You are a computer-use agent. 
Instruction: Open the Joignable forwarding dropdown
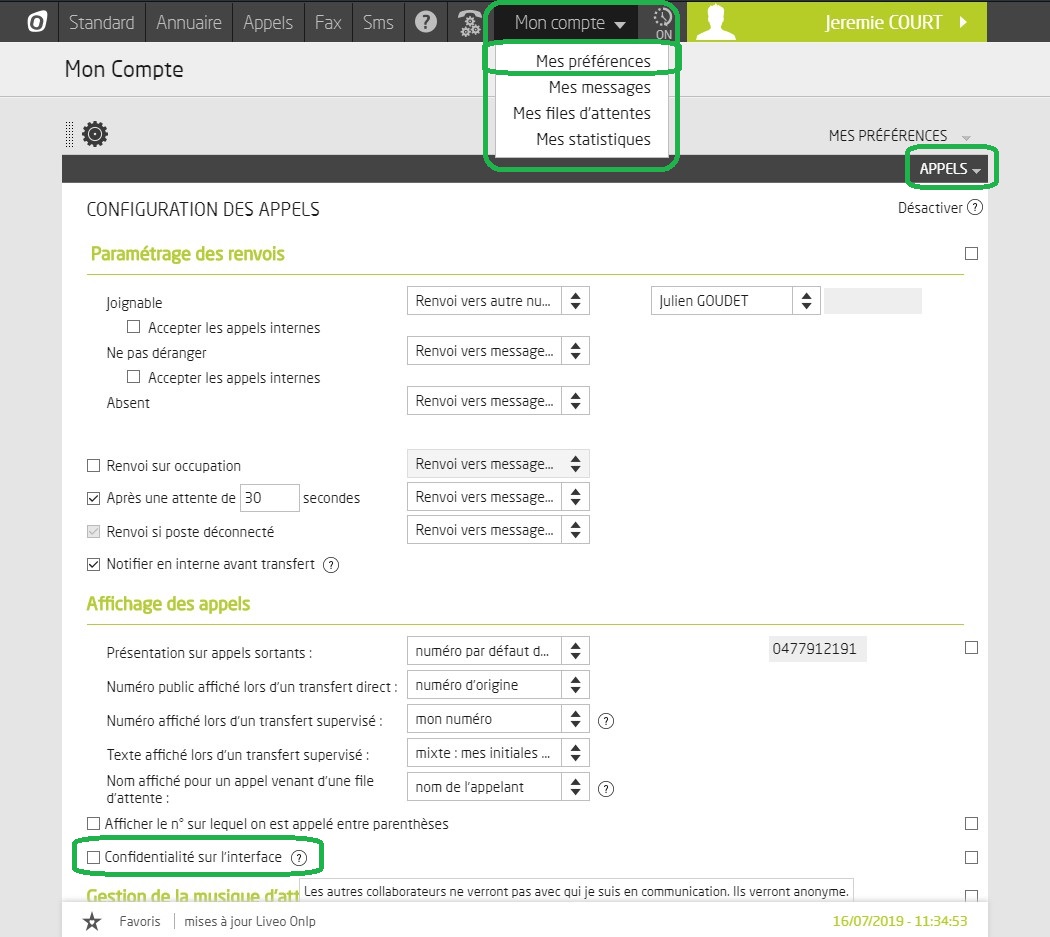tap(498, 301)
